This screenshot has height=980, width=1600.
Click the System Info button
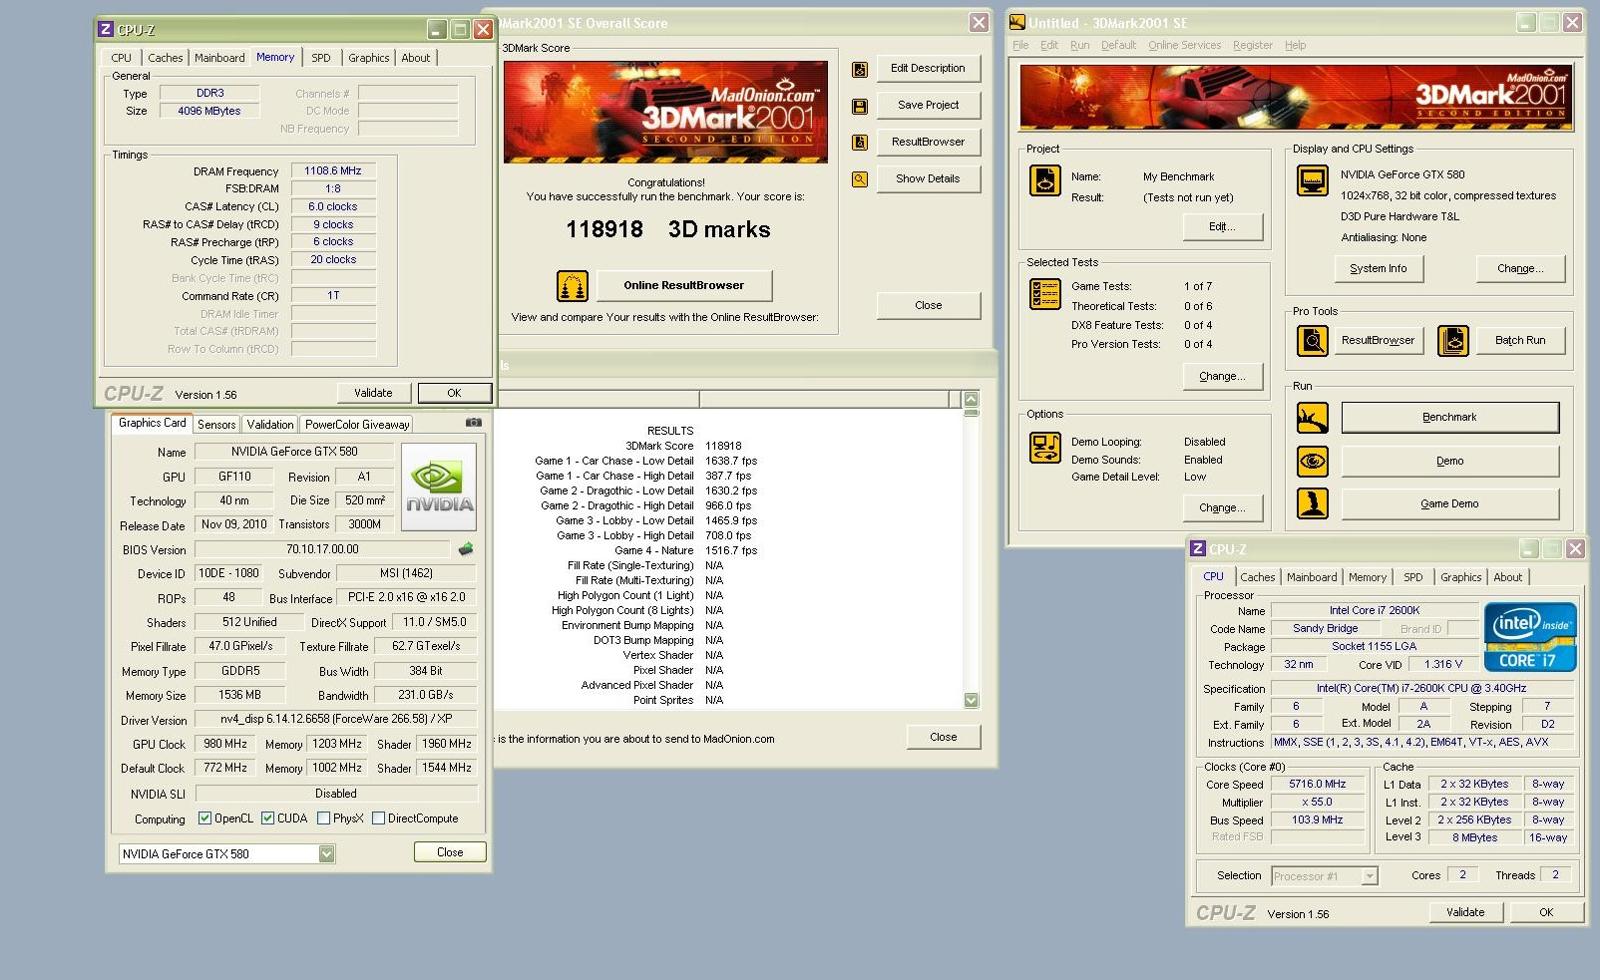point(1378,269)
